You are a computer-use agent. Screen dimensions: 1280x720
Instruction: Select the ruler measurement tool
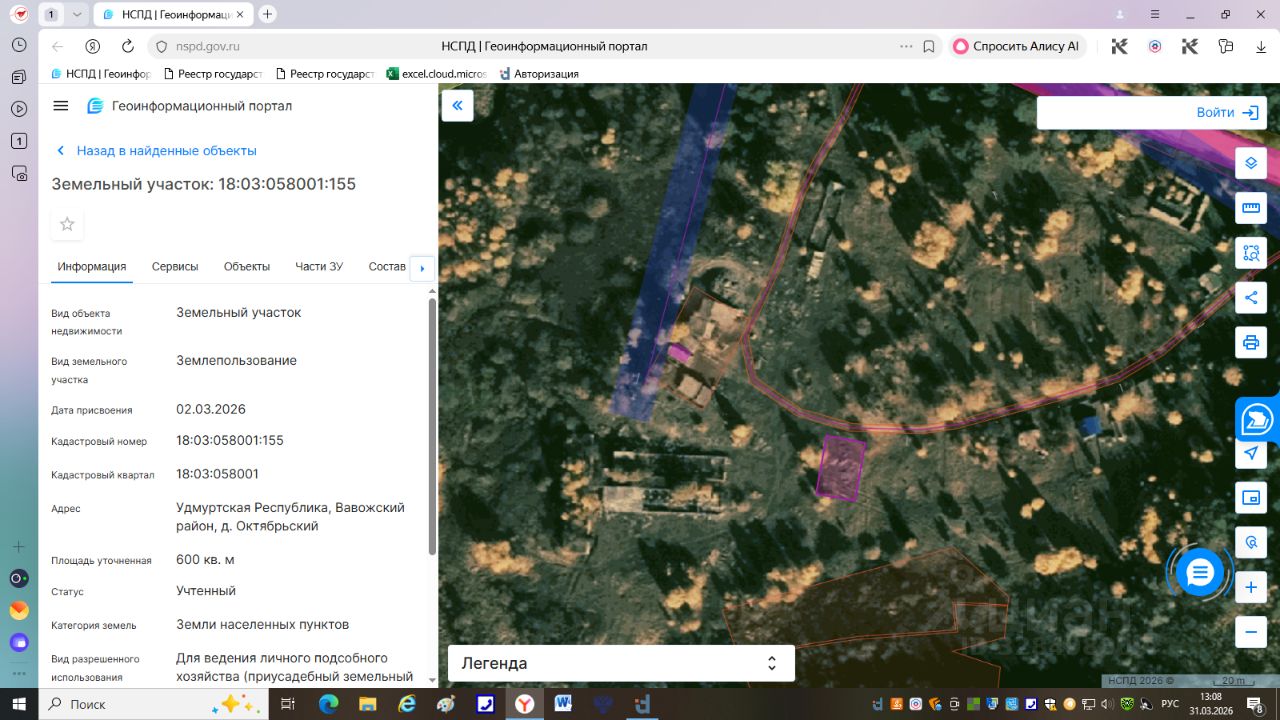coord(1251,208)
